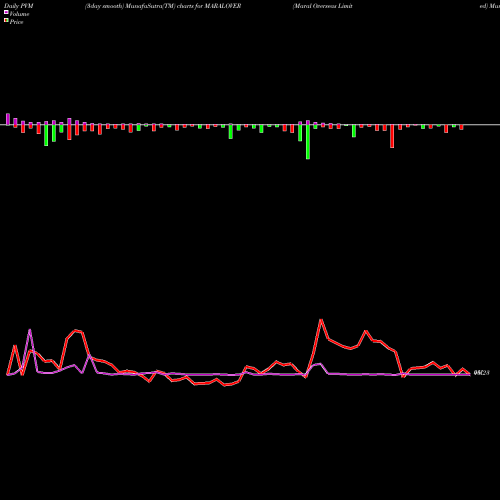The height and width of the screenshot is (500, 500).
Task: Click the MunafaSutra charts for MARALOVER title
Action: pyautogui.click(x=163, y=6)
